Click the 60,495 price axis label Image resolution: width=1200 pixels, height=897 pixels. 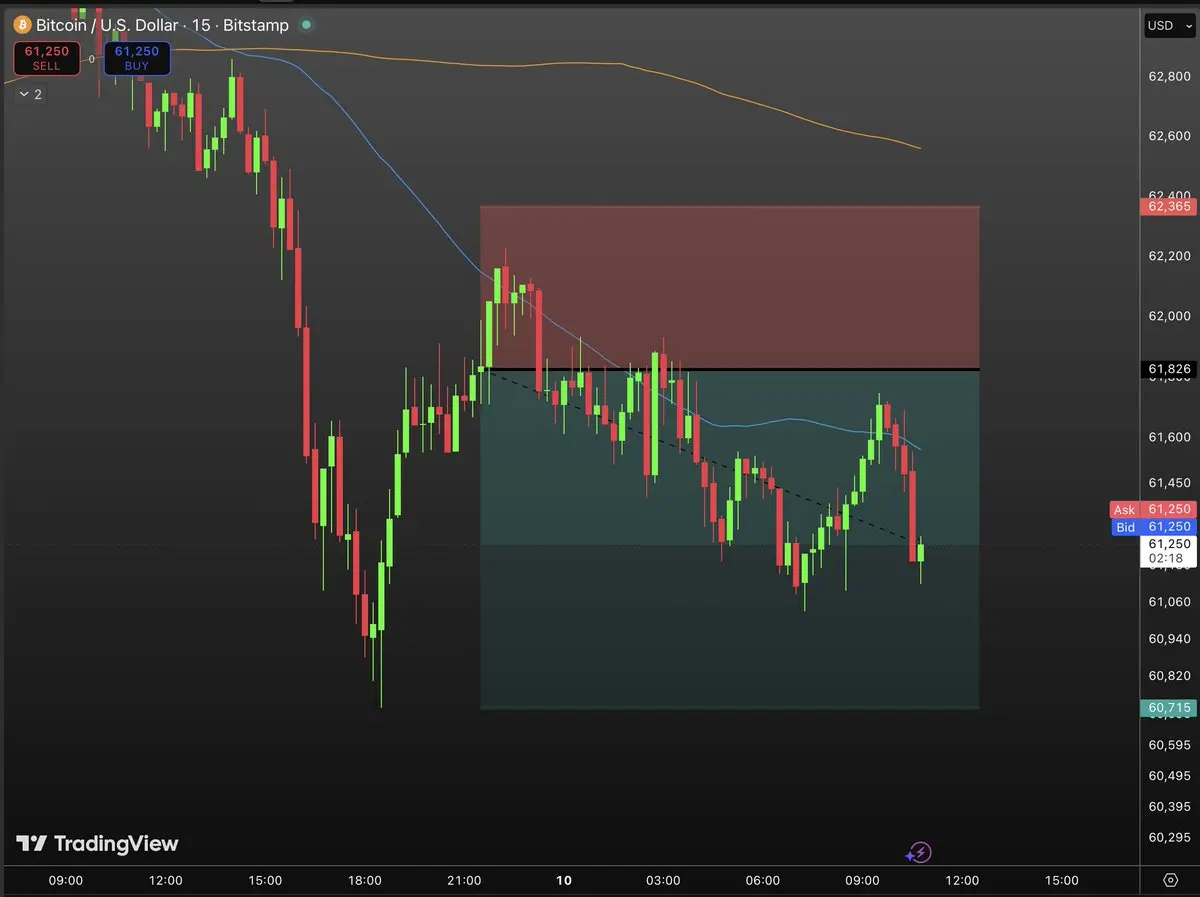[1169, 776]
